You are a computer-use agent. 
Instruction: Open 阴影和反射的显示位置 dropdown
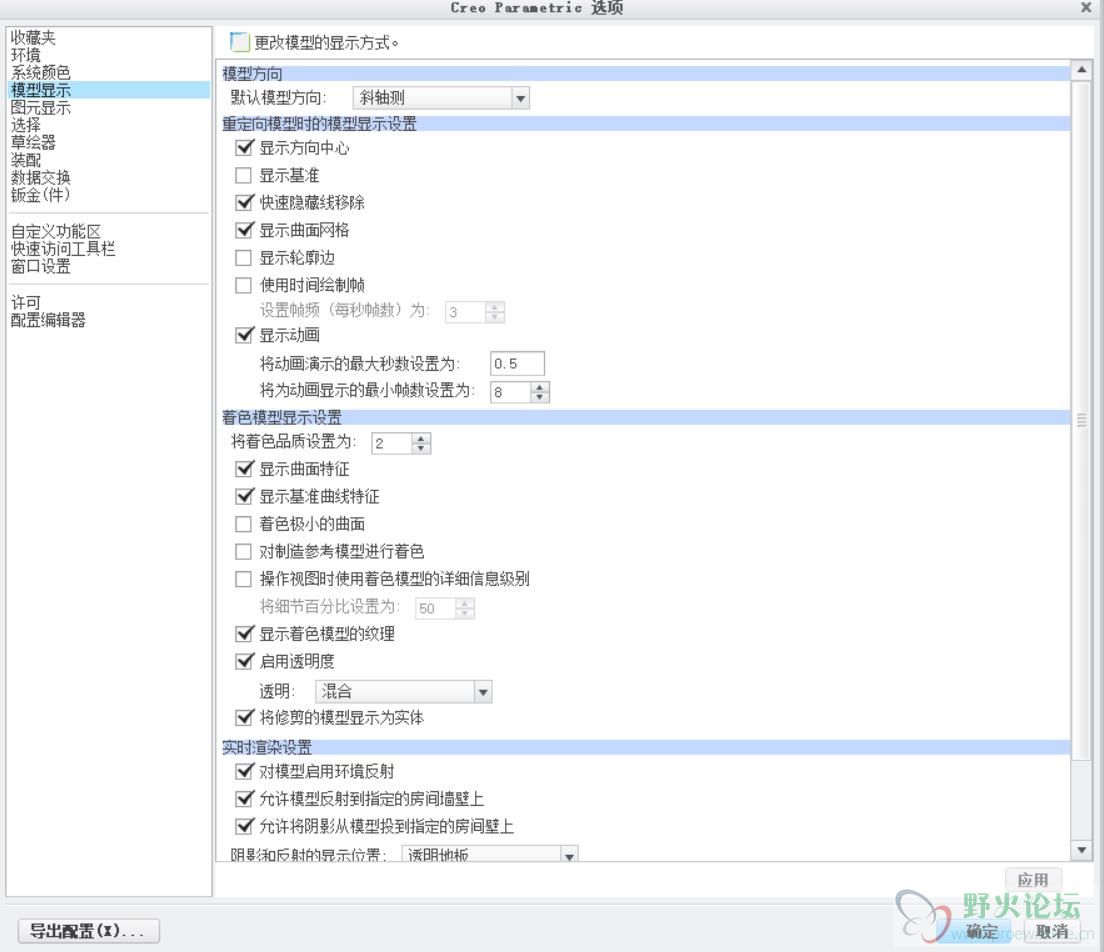490,854
